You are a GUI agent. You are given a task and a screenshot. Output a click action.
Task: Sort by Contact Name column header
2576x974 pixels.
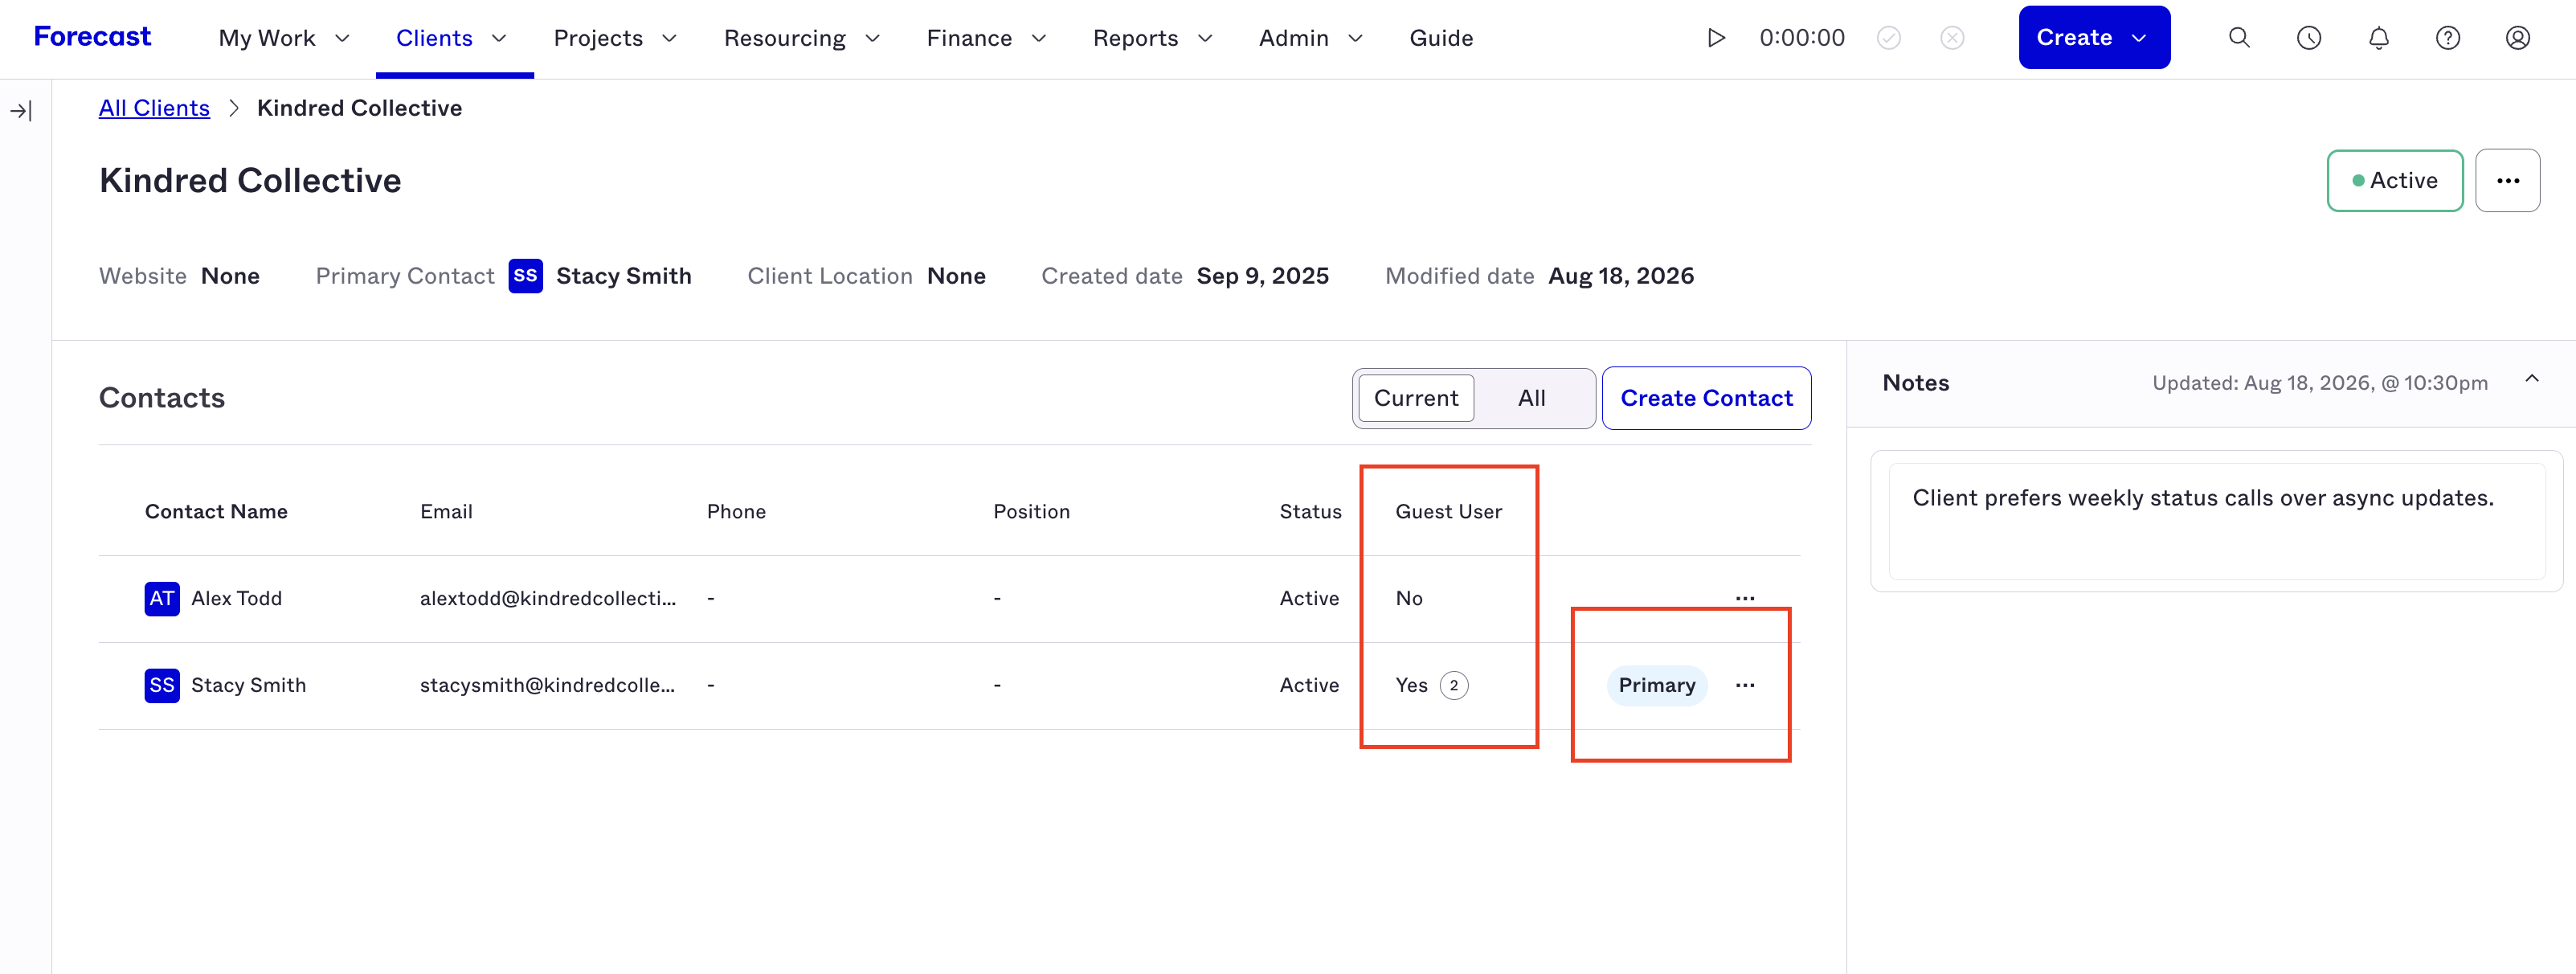[x=216, y=511]
